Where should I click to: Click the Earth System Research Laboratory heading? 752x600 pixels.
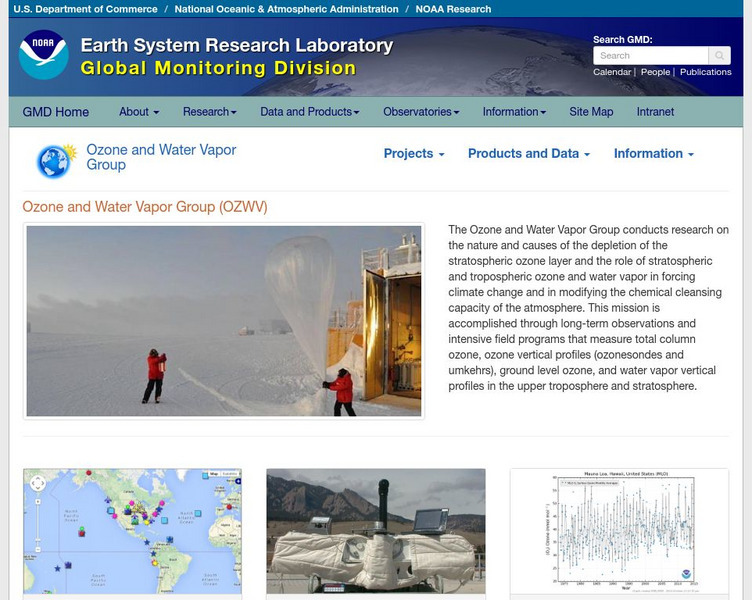[237, 45]
